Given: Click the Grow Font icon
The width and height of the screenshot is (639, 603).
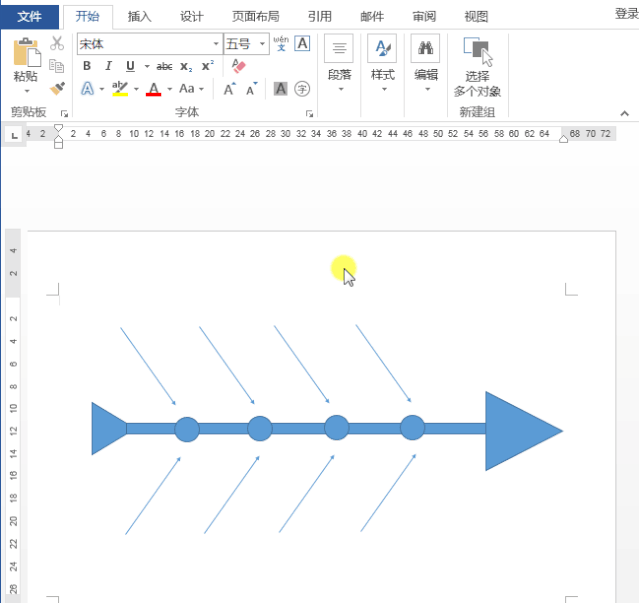Looking at the screenshot, I should 229,89.
